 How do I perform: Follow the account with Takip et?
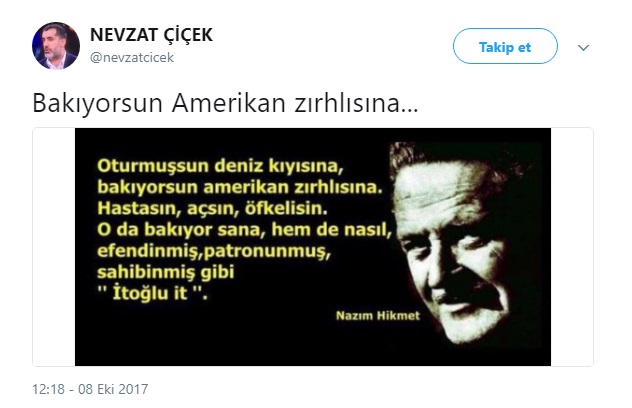[505, 46]
